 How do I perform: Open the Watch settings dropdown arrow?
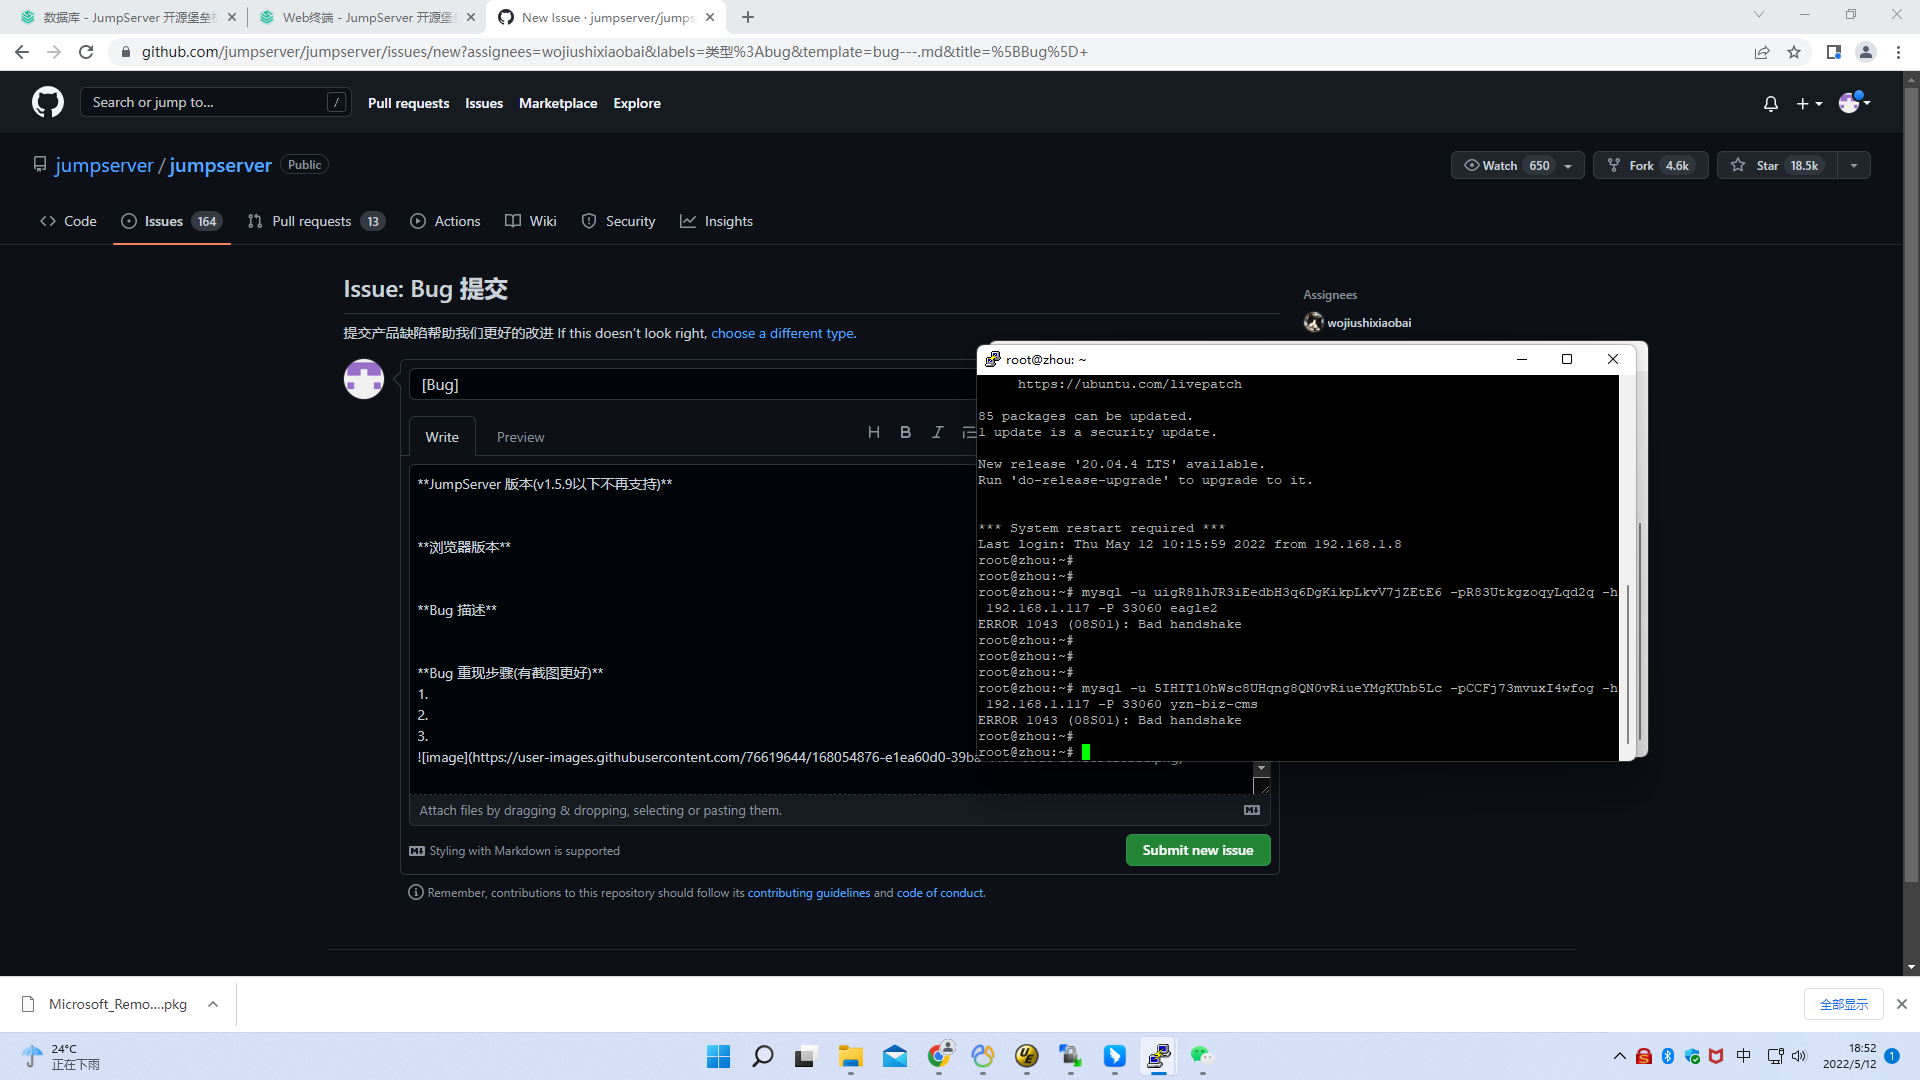tap(1567, 165)
